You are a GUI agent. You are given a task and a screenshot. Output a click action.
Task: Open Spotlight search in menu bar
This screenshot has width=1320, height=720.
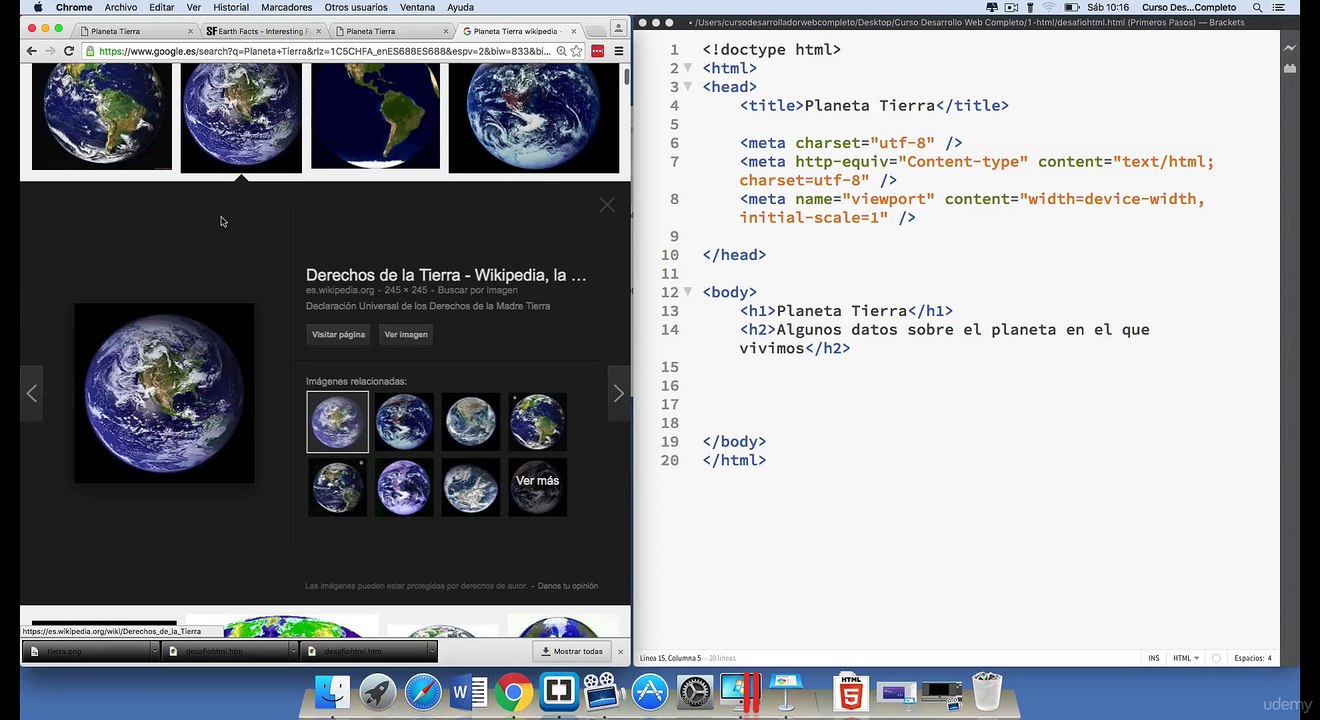pyautogui.click(x=1257, y=7)
